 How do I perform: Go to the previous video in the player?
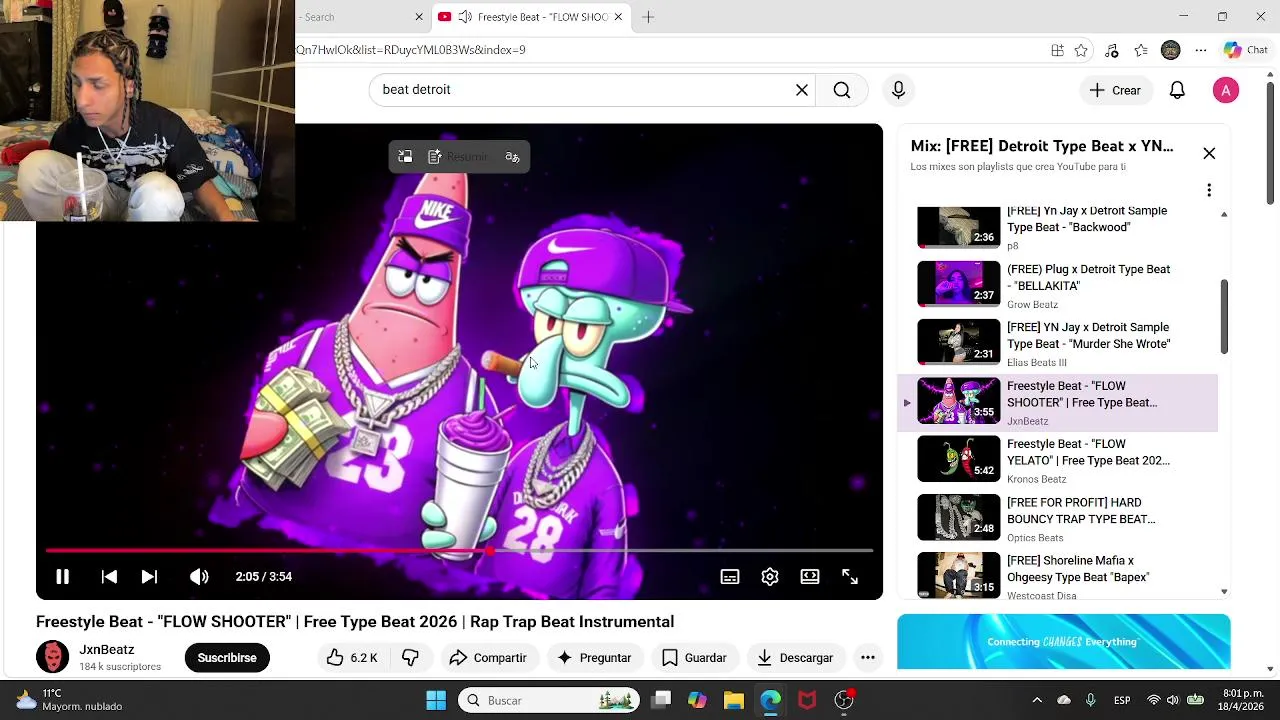tap(109, 577)
